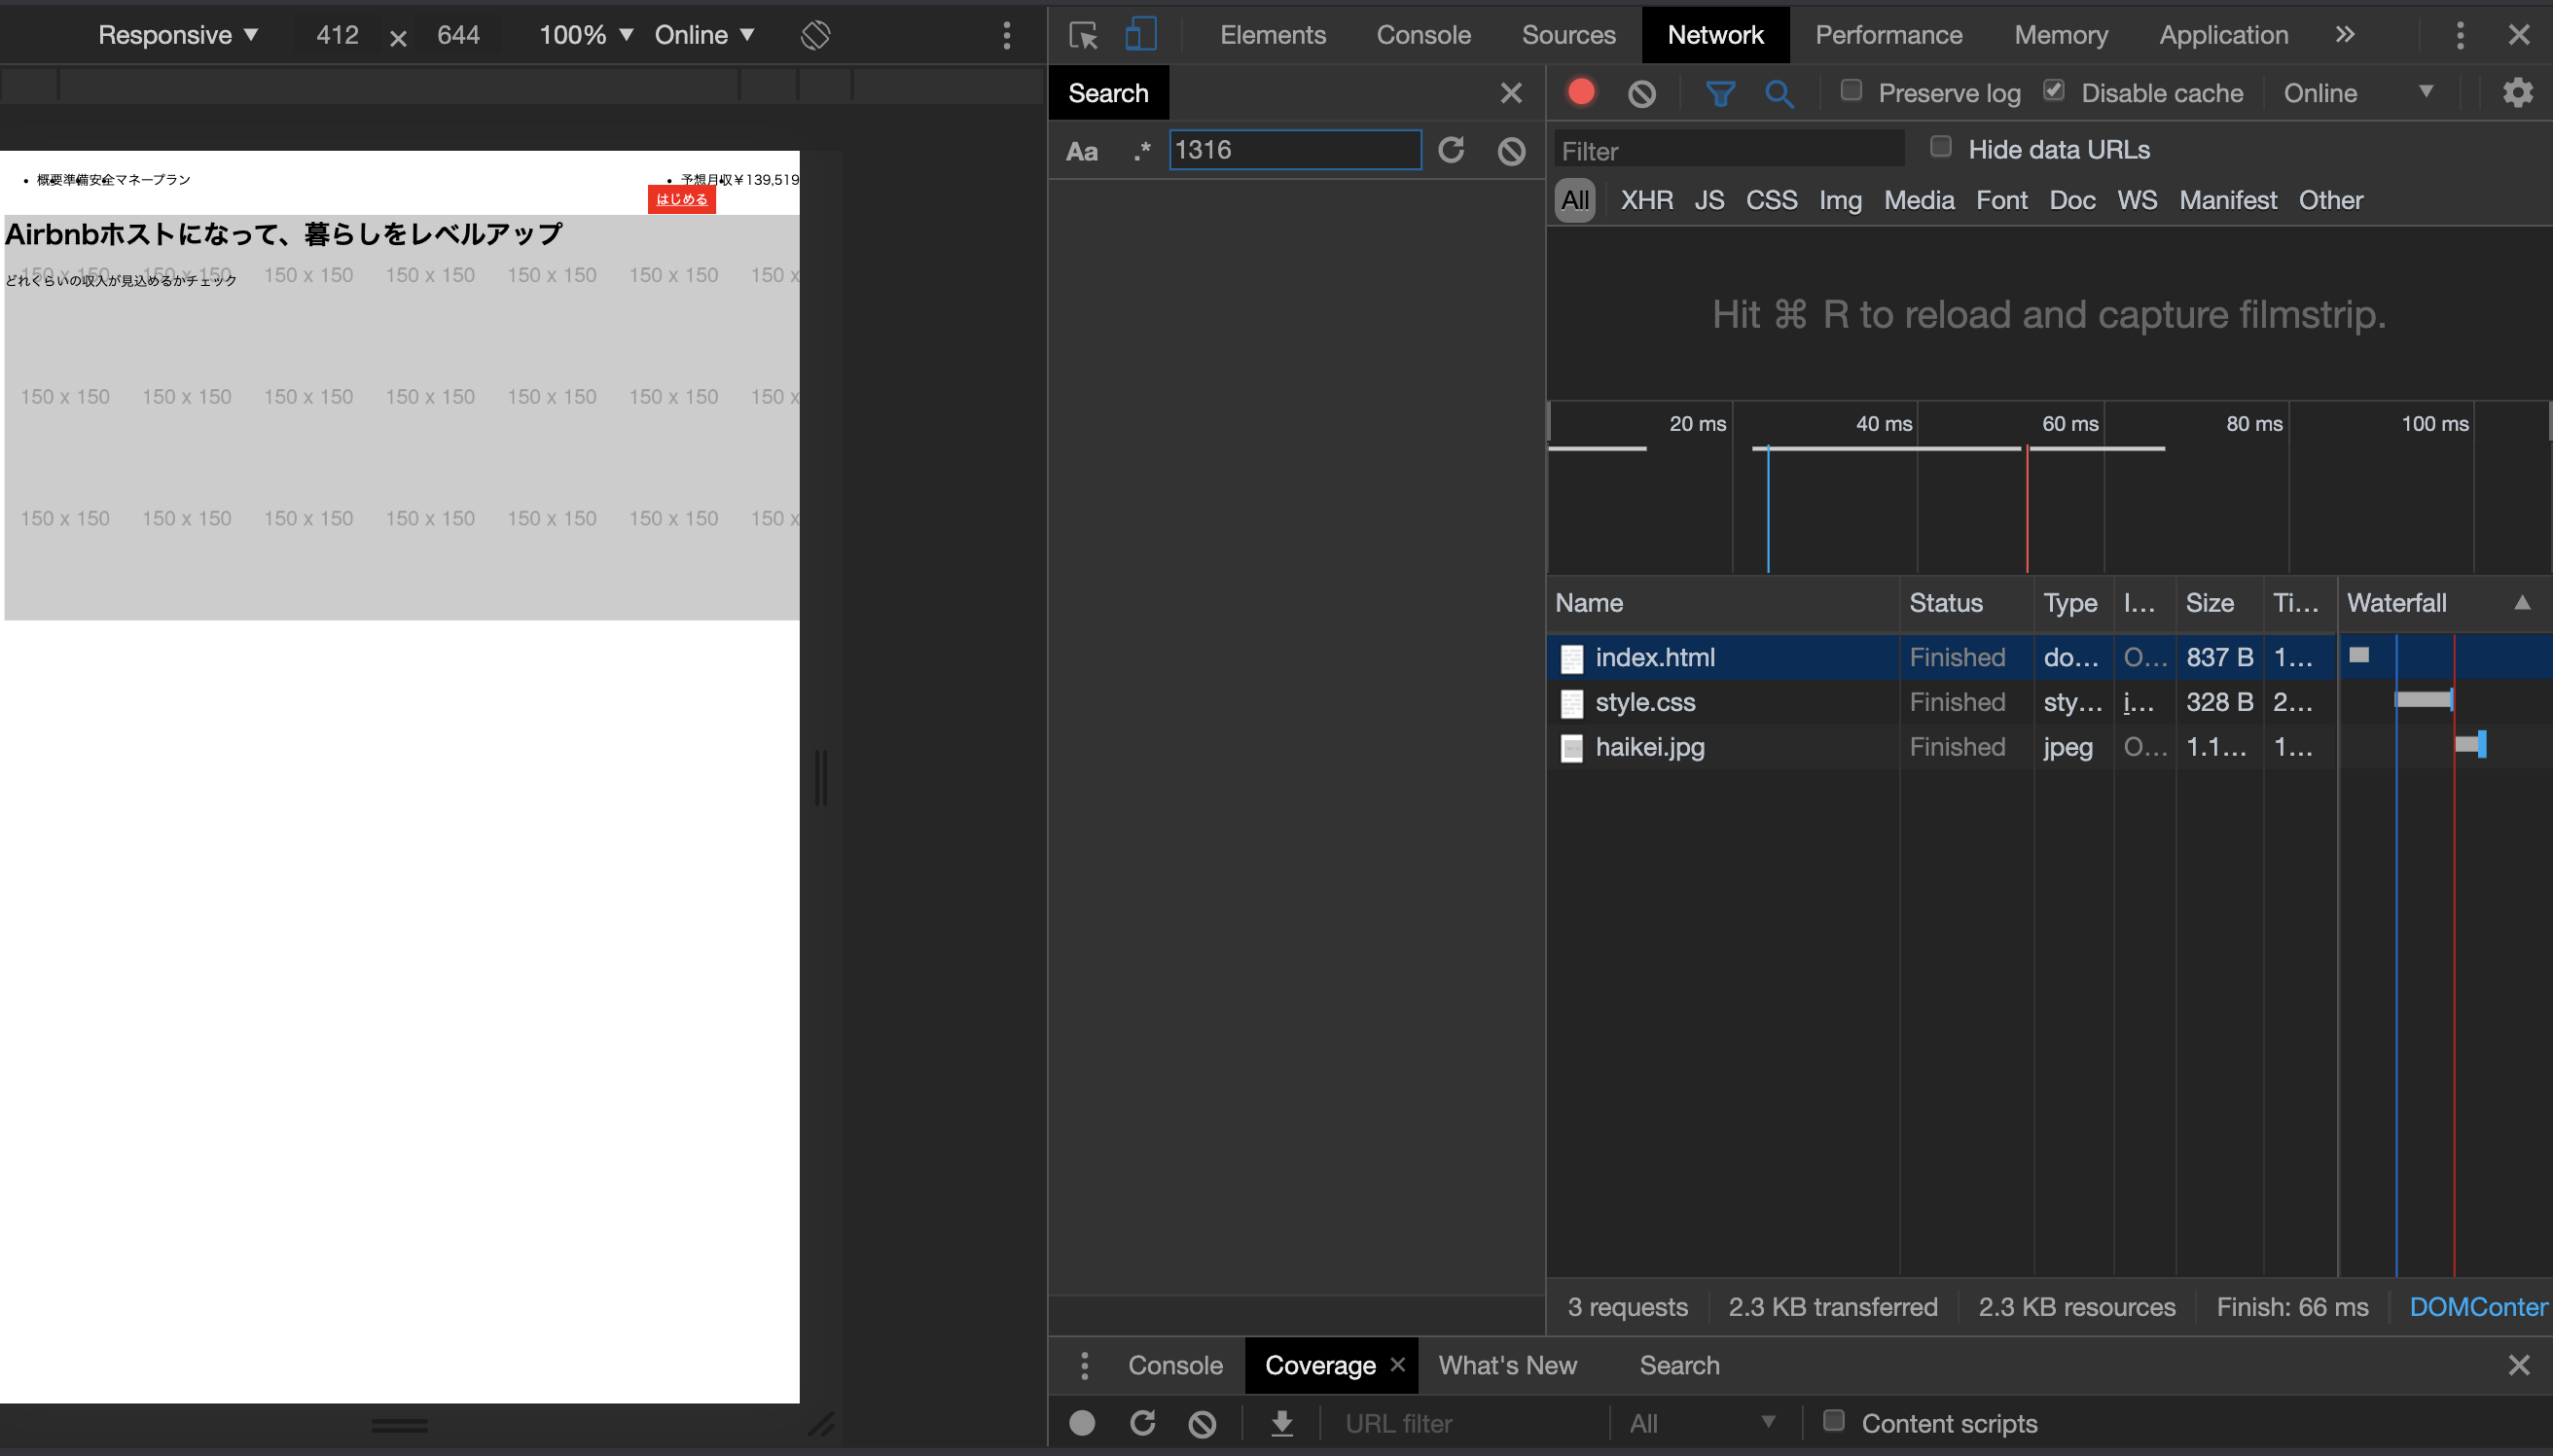This screenshot has width=2553, height=1456.
Task: Open the Console tab in the drawer
Action: (1174, 1365)
